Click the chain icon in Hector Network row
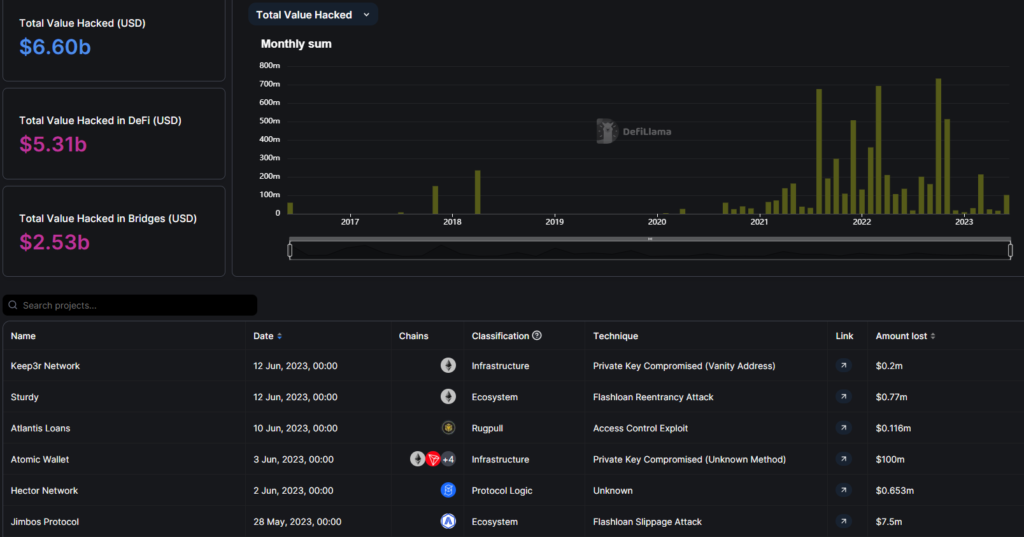This screenshot has height=537, width=1024. 448,490
